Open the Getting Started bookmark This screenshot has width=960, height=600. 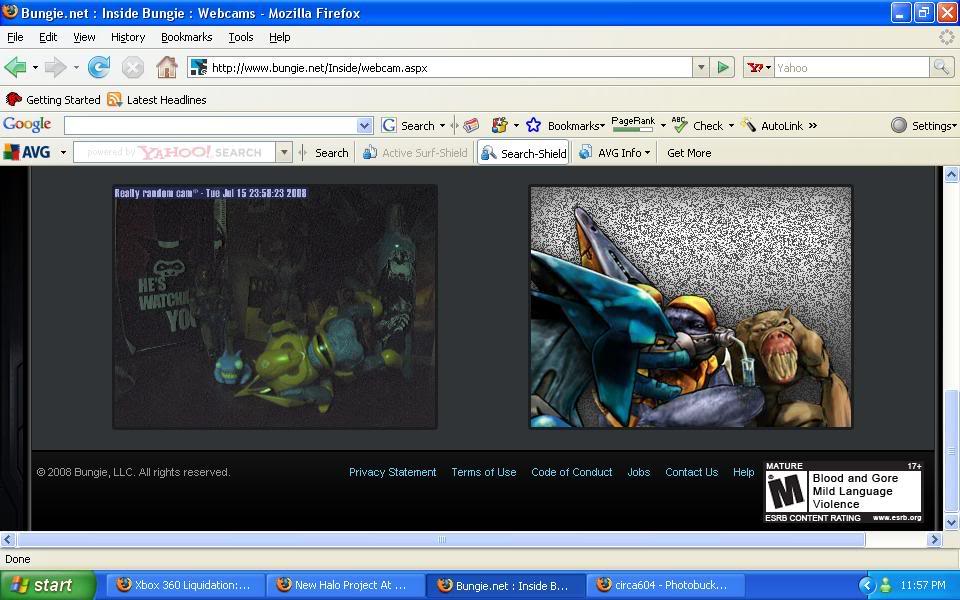(53, 100)
